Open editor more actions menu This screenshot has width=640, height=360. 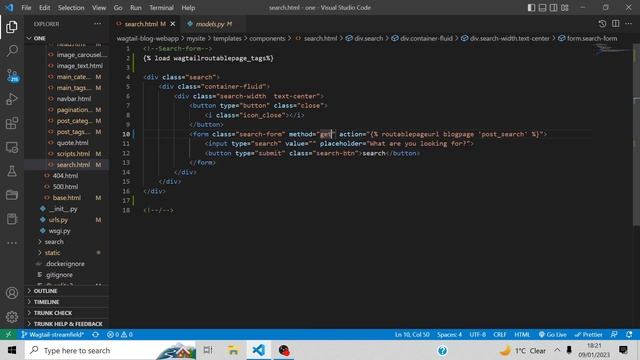point(629,24)
